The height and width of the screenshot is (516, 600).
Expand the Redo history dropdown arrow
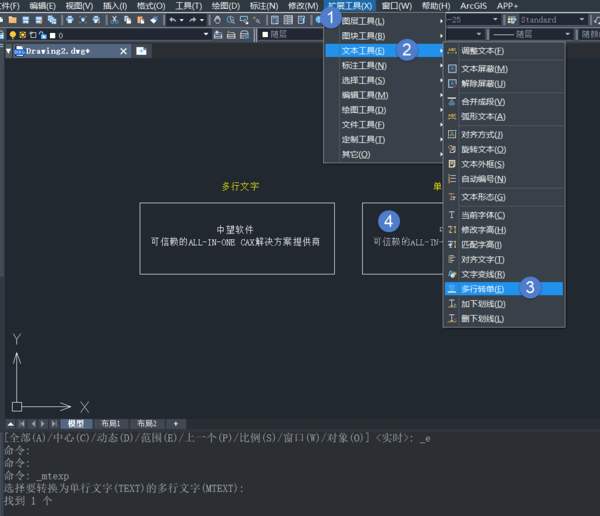[202, 20]
